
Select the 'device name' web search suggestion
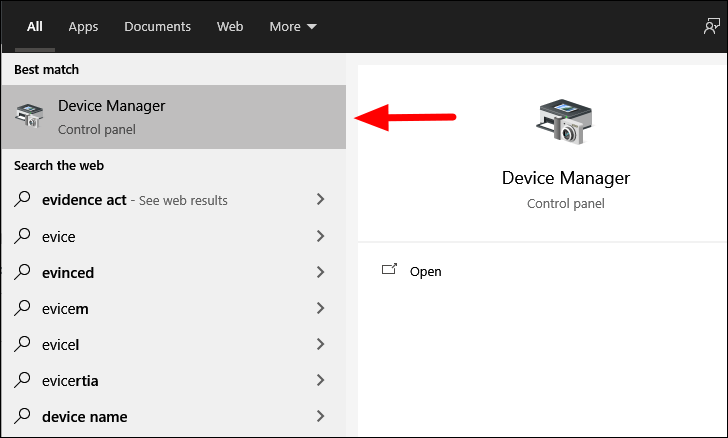[x=174, y=417]
